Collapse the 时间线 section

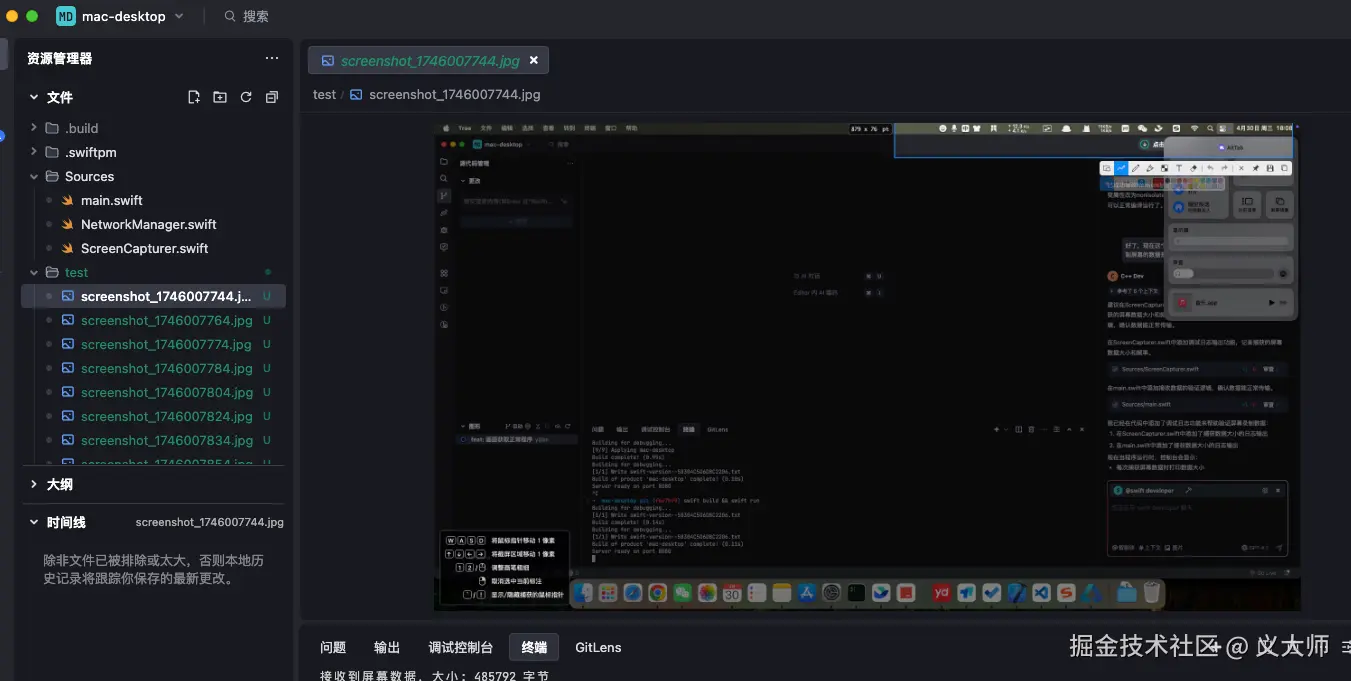pos(33,522)
